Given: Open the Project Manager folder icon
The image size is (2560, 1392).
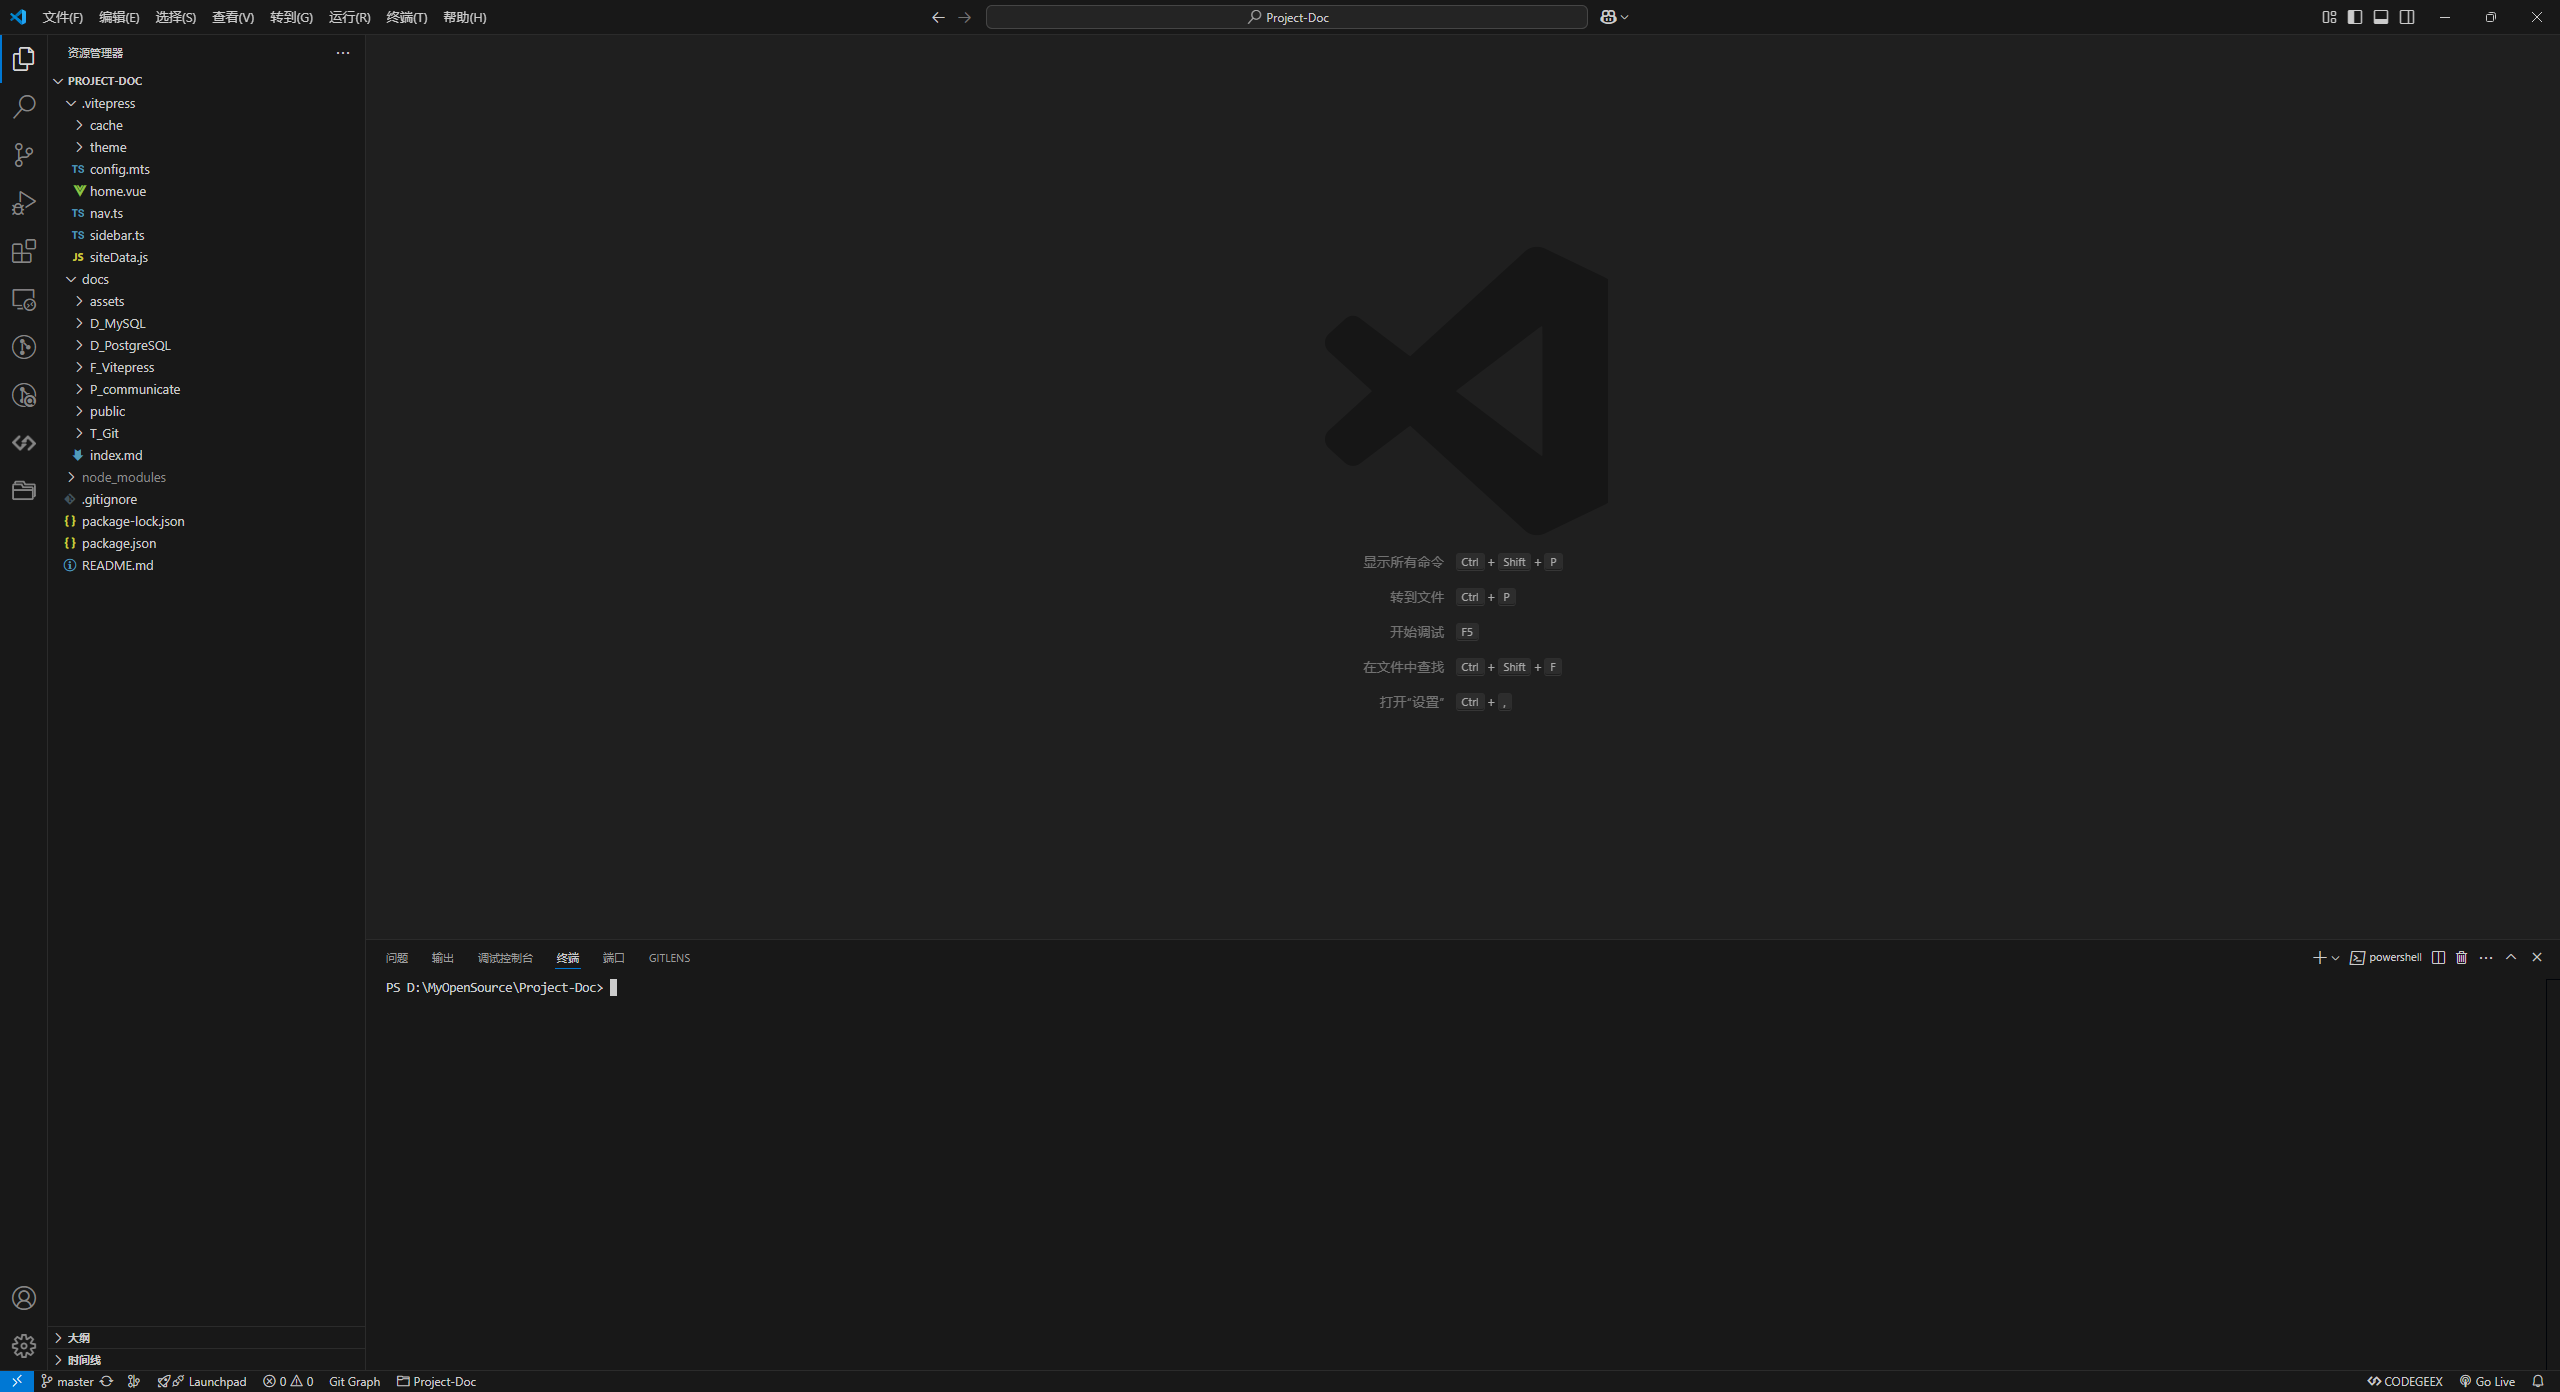Looking at the screenshot, I should pos(24,491).
